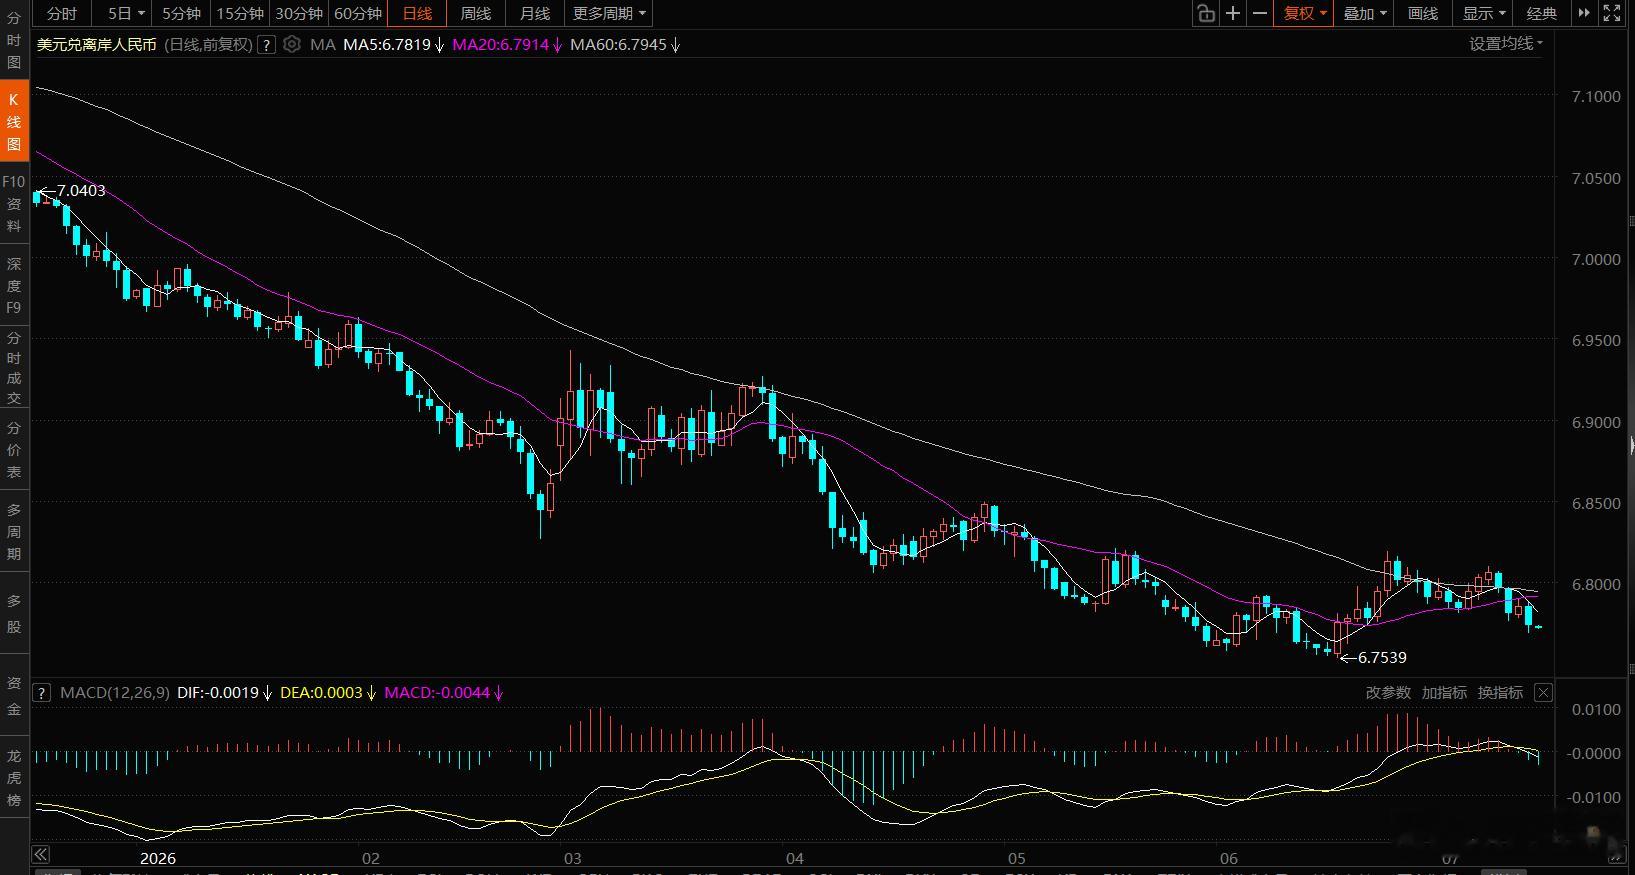Open 资金 in left sidebar

[x=14, y=696]
